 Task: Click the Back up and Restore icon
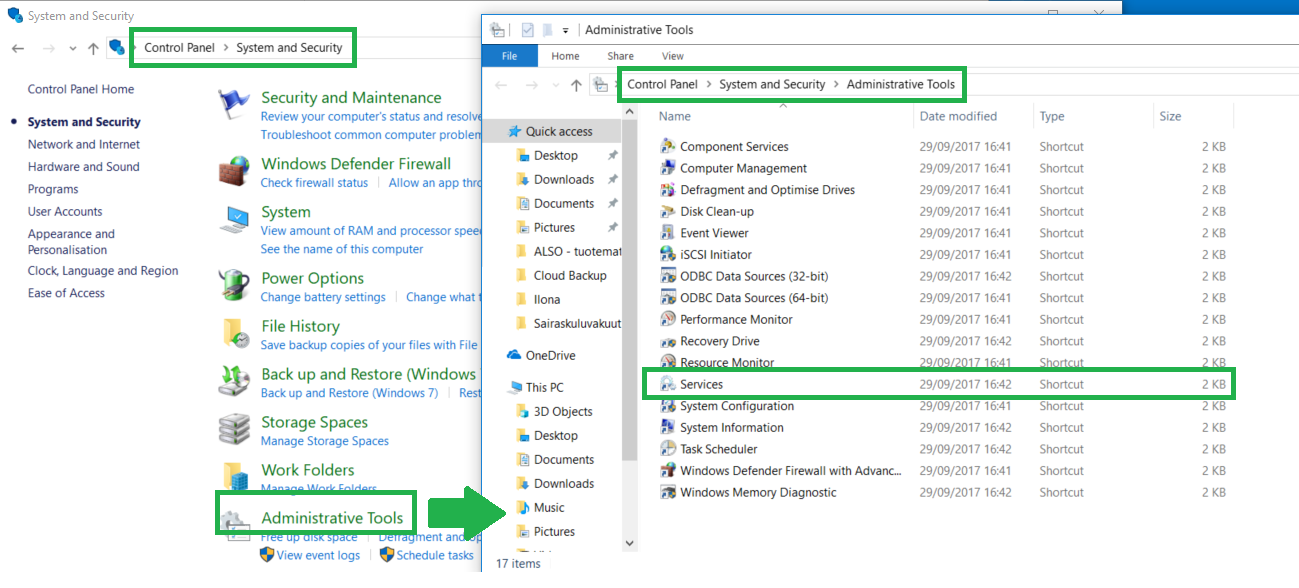(x=234, y=381)
